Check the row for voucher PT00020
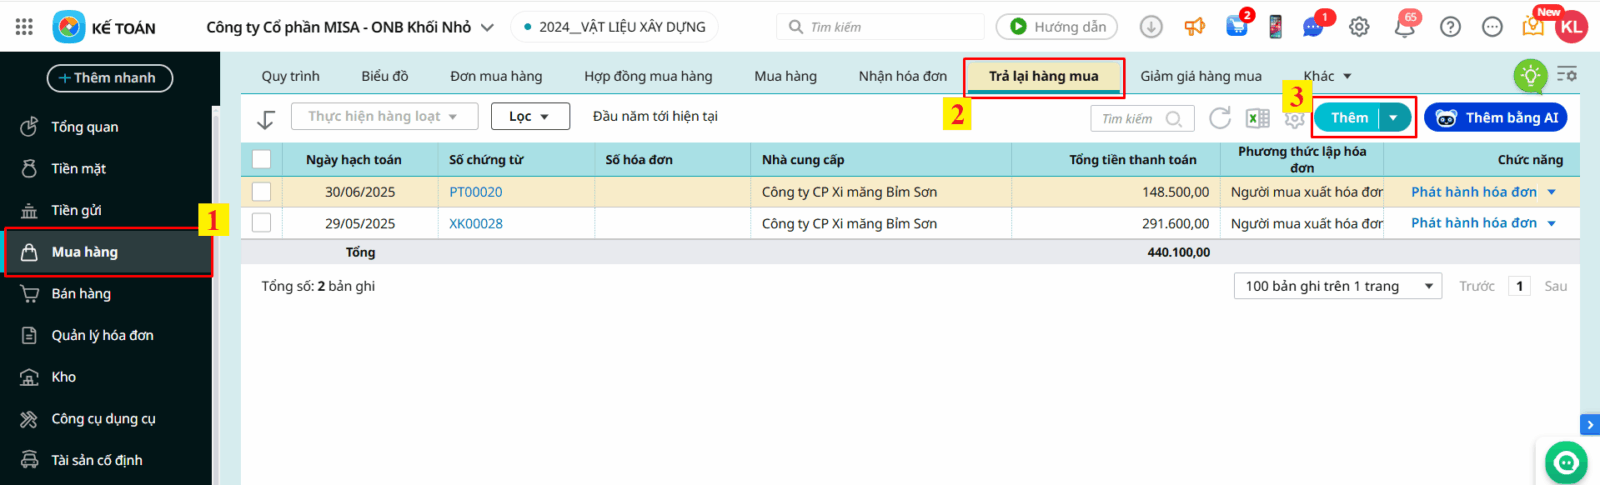Viewport: 1600px width, 485px height. point(262,192)
